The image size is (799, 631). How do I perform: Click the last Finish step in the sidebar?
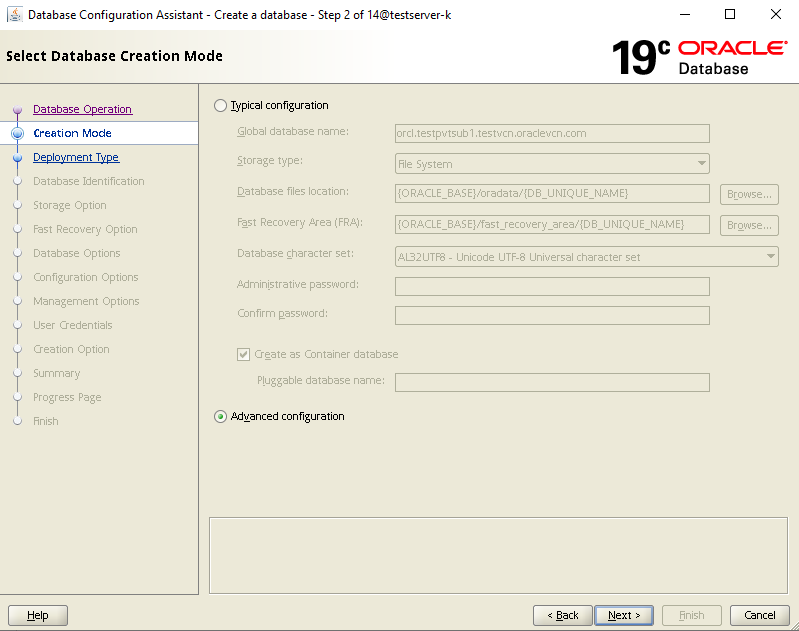[x=46, y=421]
